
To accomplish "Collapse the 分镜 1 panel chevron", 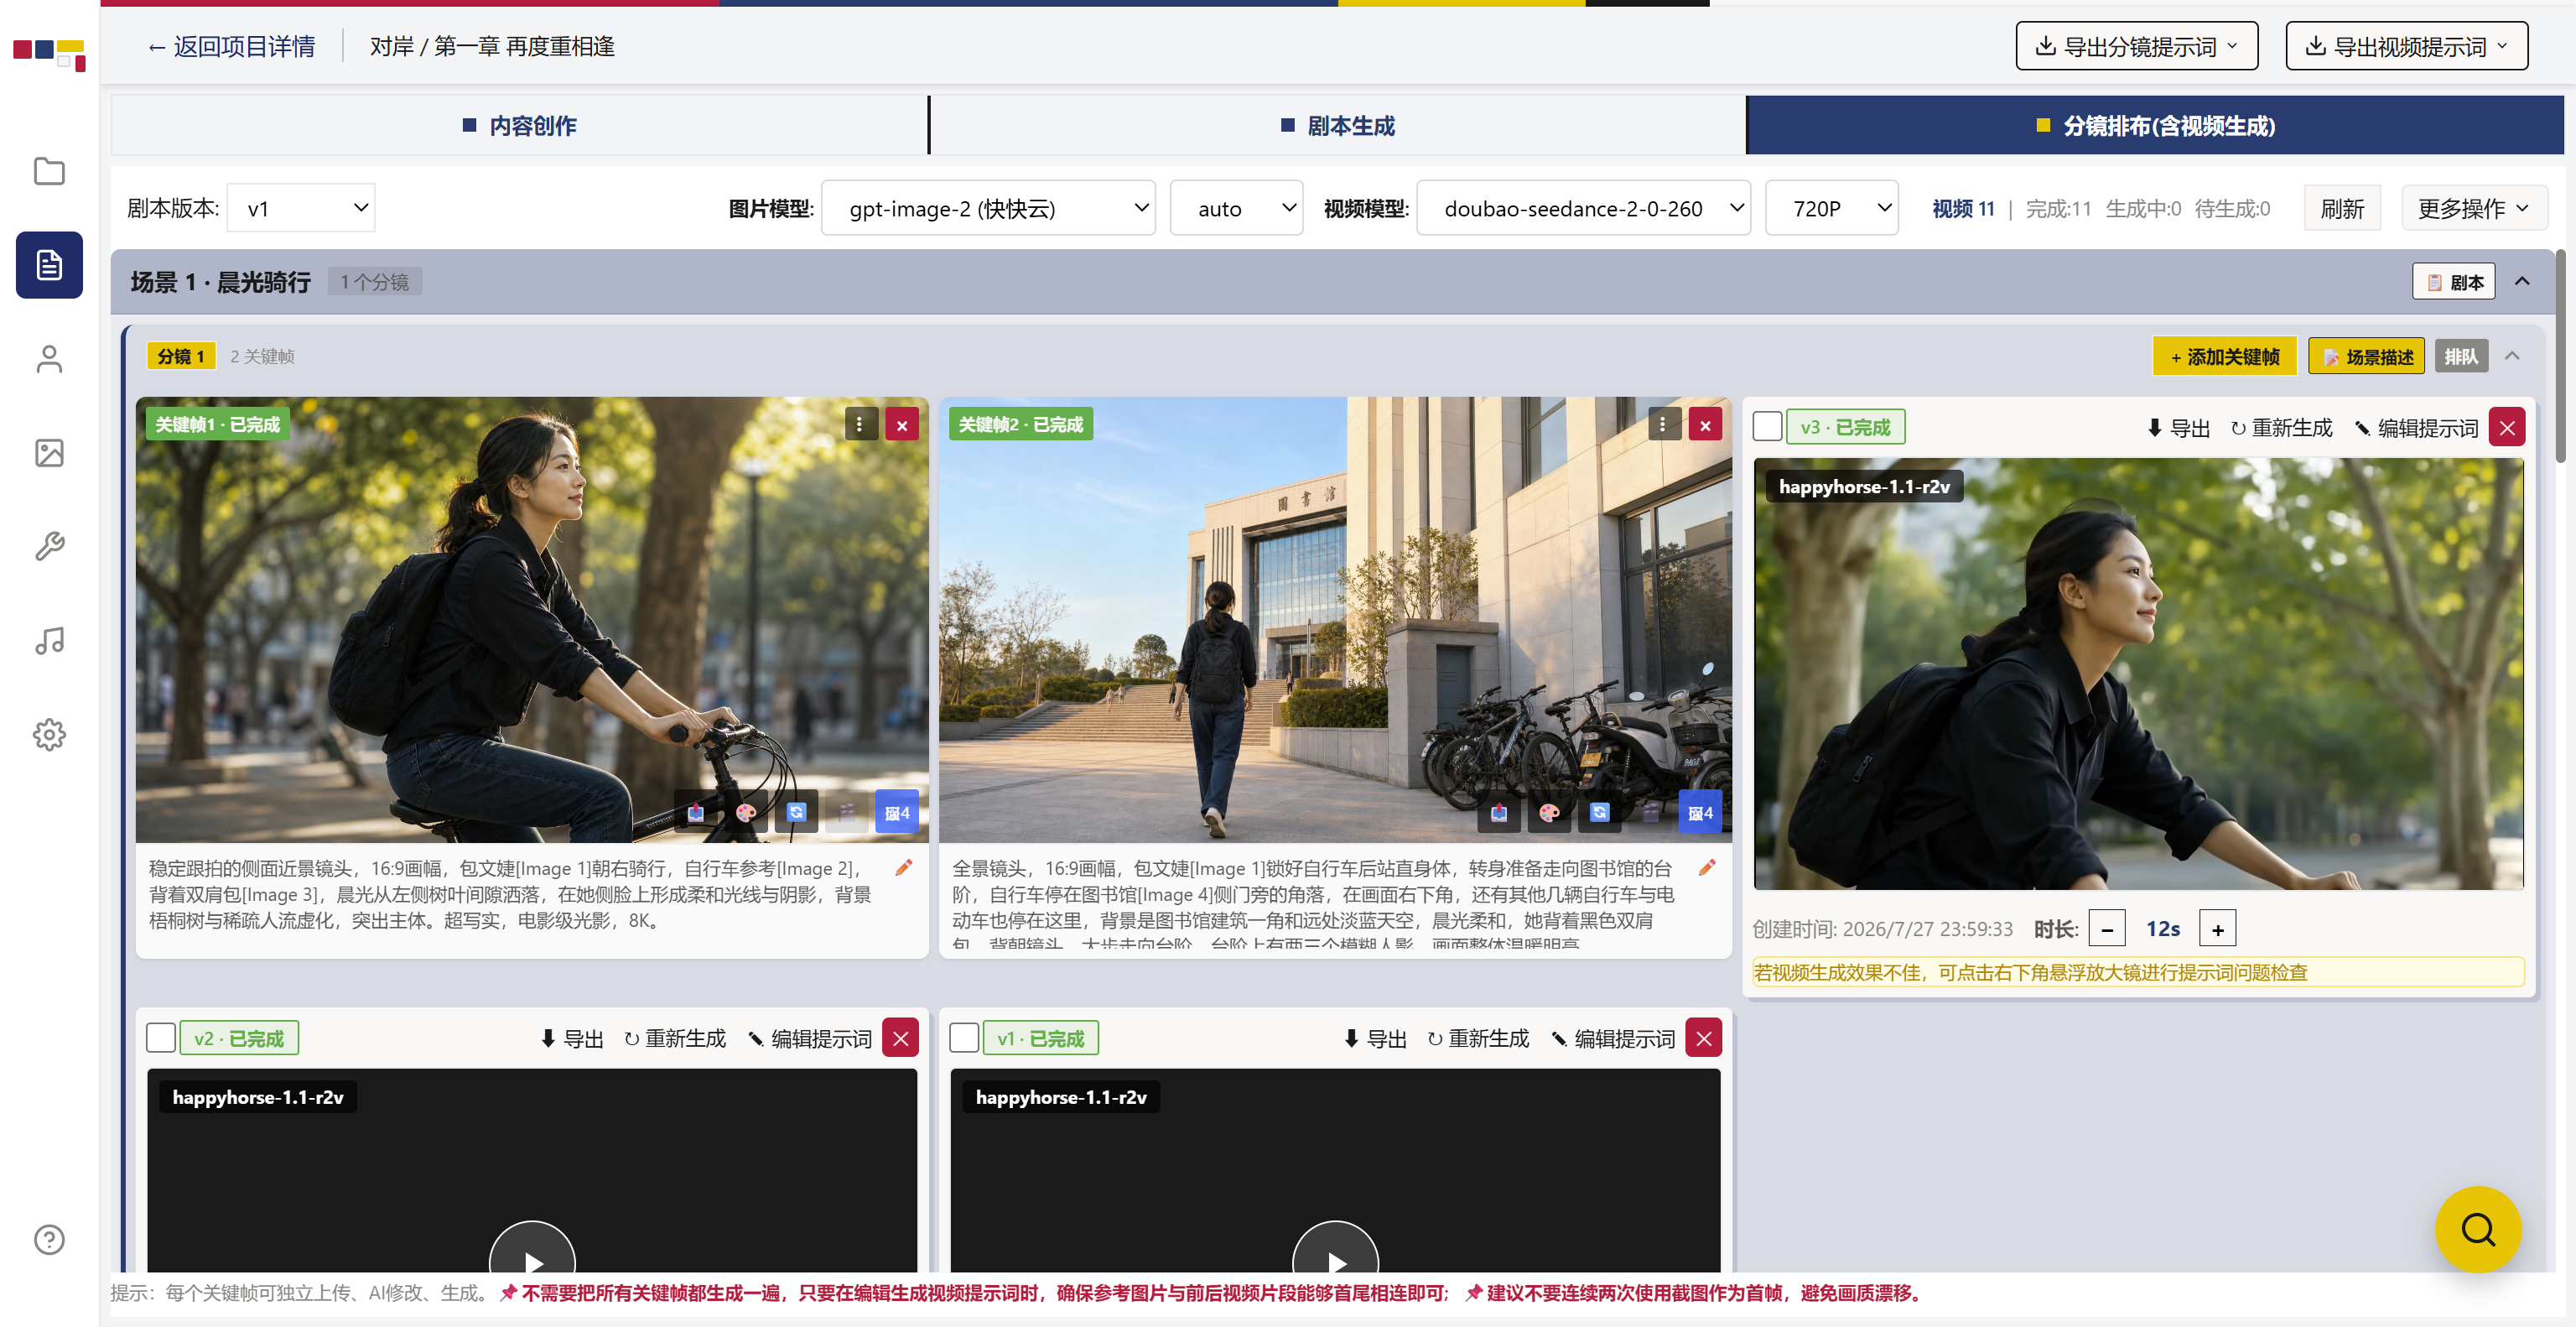I will coord(2512,356).
